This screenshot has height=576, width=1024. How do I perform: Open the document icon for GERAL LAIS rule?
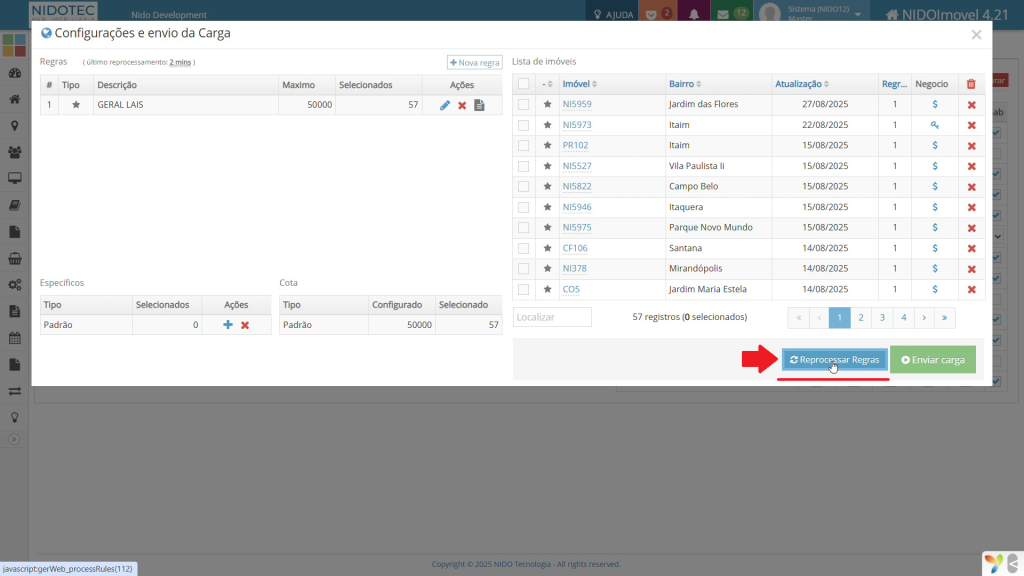click(479, 105)
